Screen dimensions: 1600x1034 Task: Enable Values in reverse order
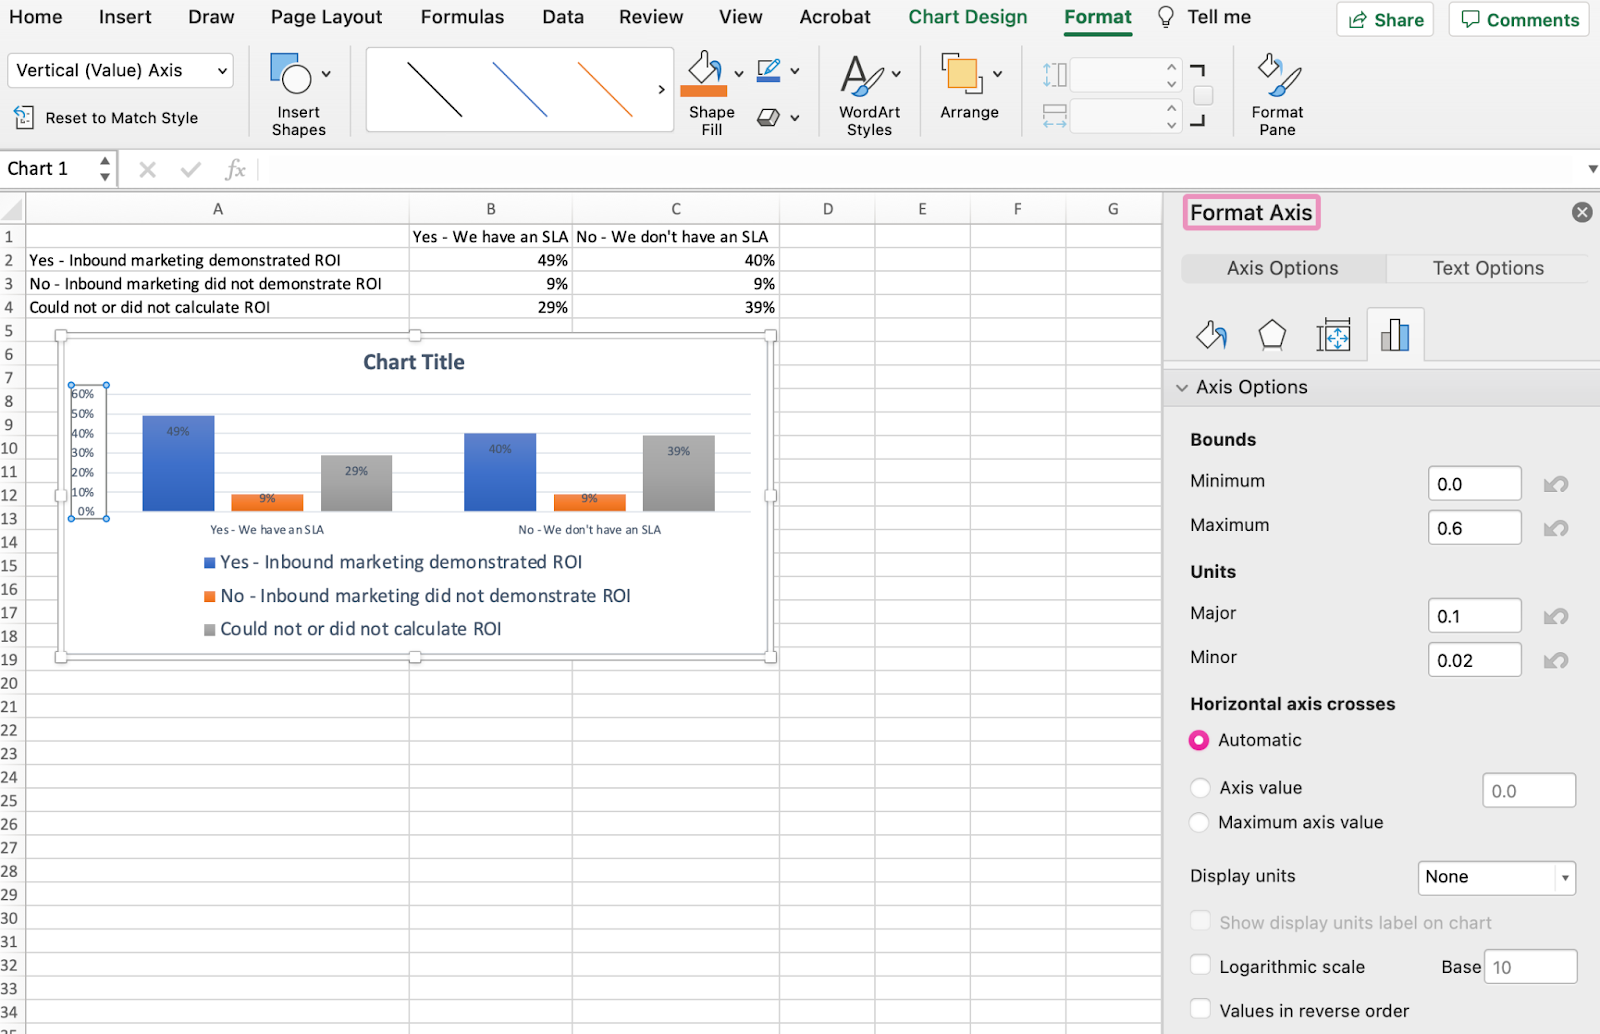point(1200,1009)
